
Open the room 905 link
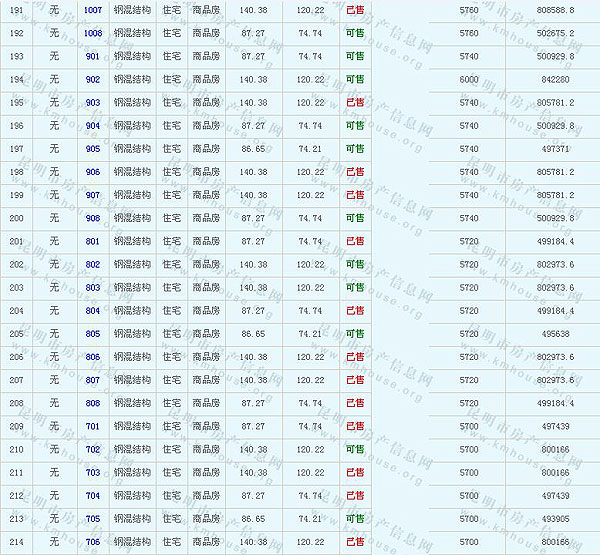tap(93, 149)
